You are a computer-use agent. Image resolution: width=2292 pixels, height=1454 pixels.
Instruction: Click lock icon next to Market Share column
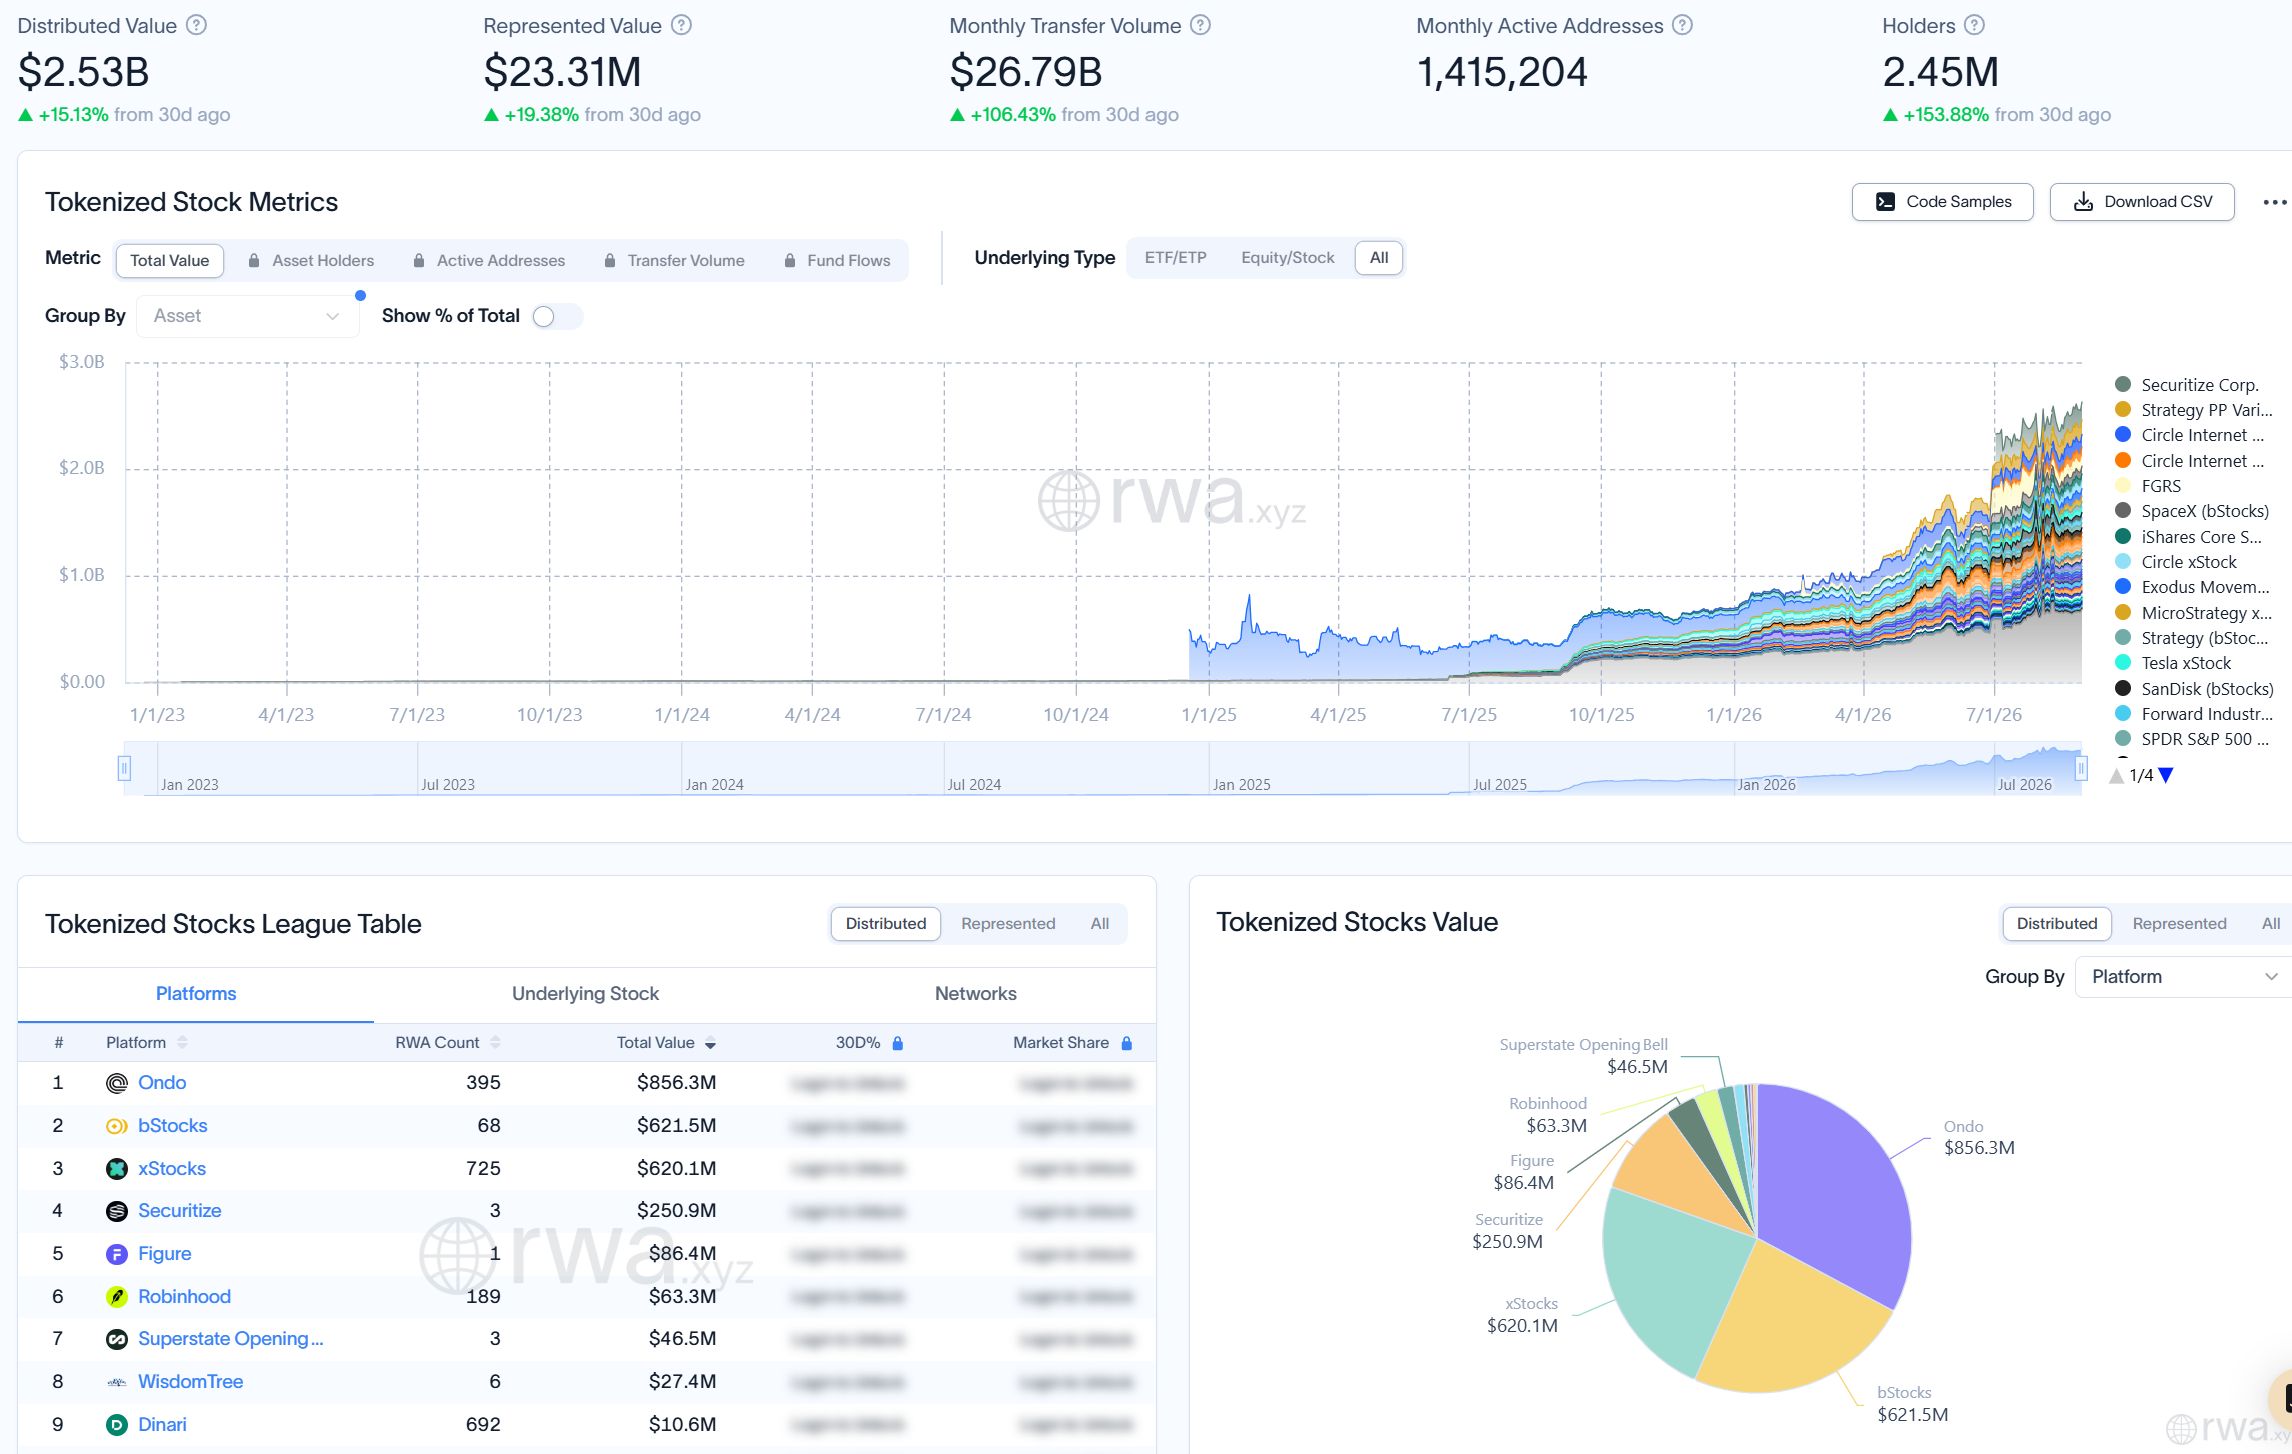(1126, 1043)
